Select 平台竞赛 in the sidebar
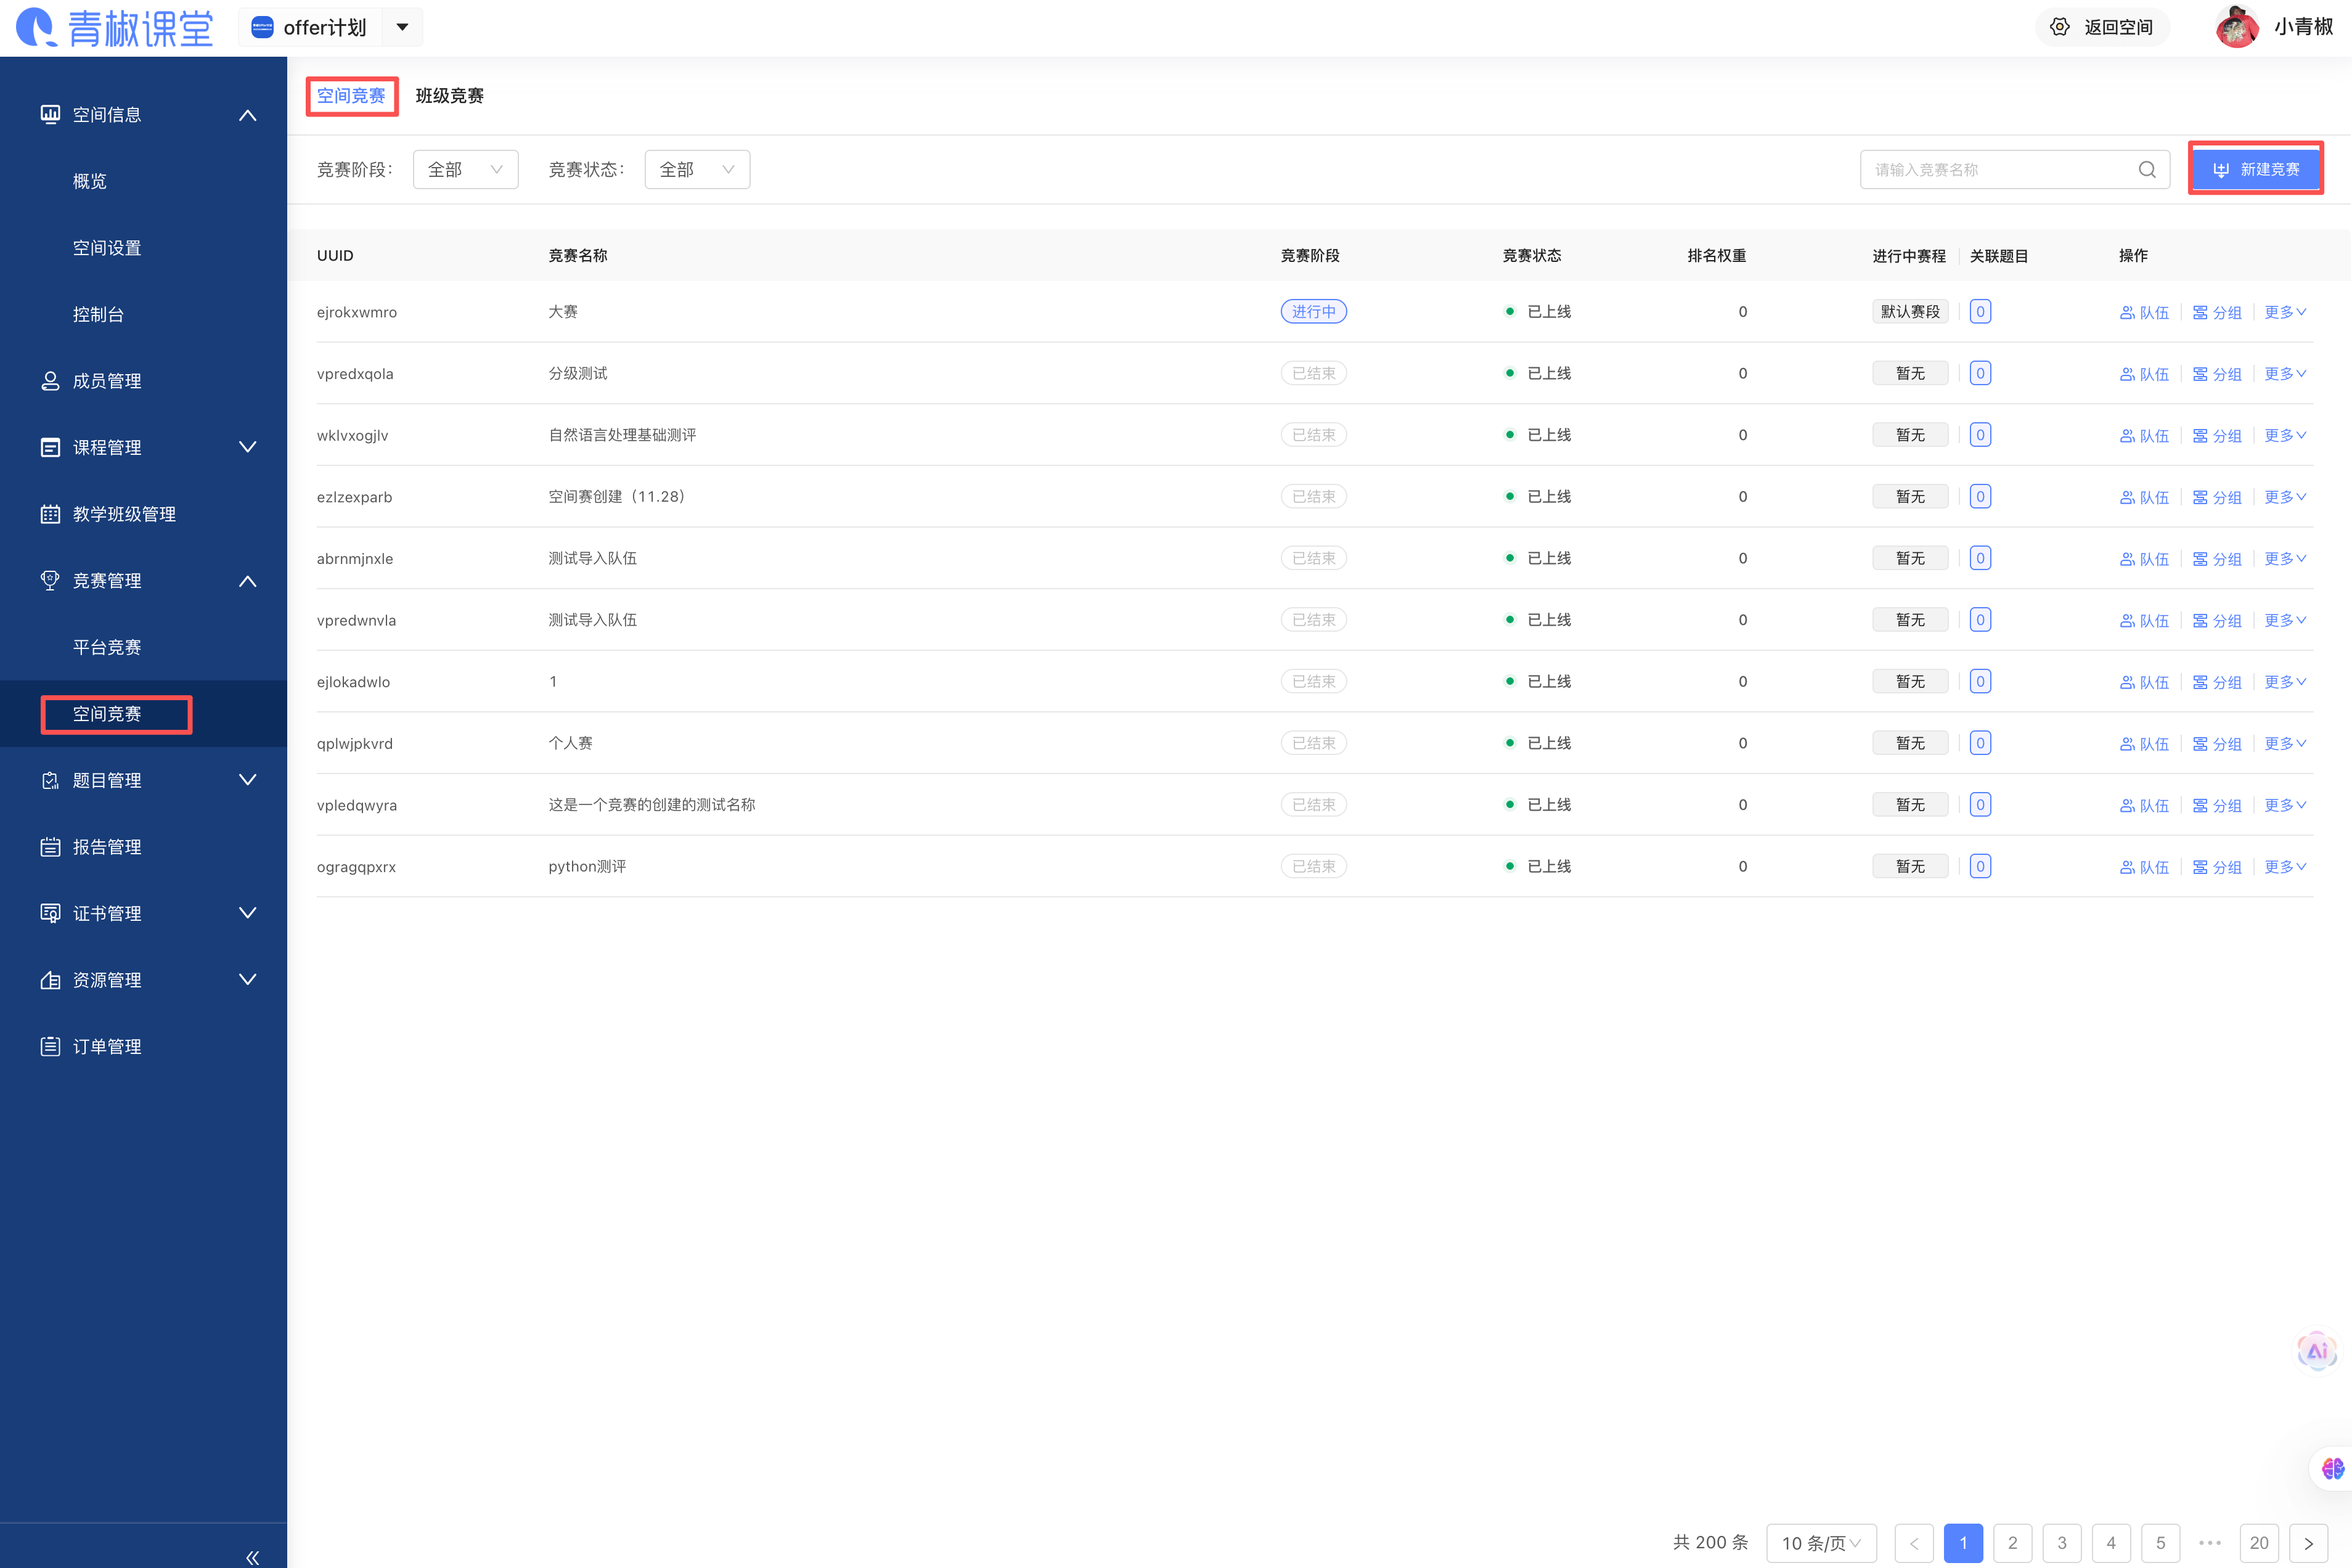Viewport: 2352px width, 1568px height. click(x=107, y=647)
